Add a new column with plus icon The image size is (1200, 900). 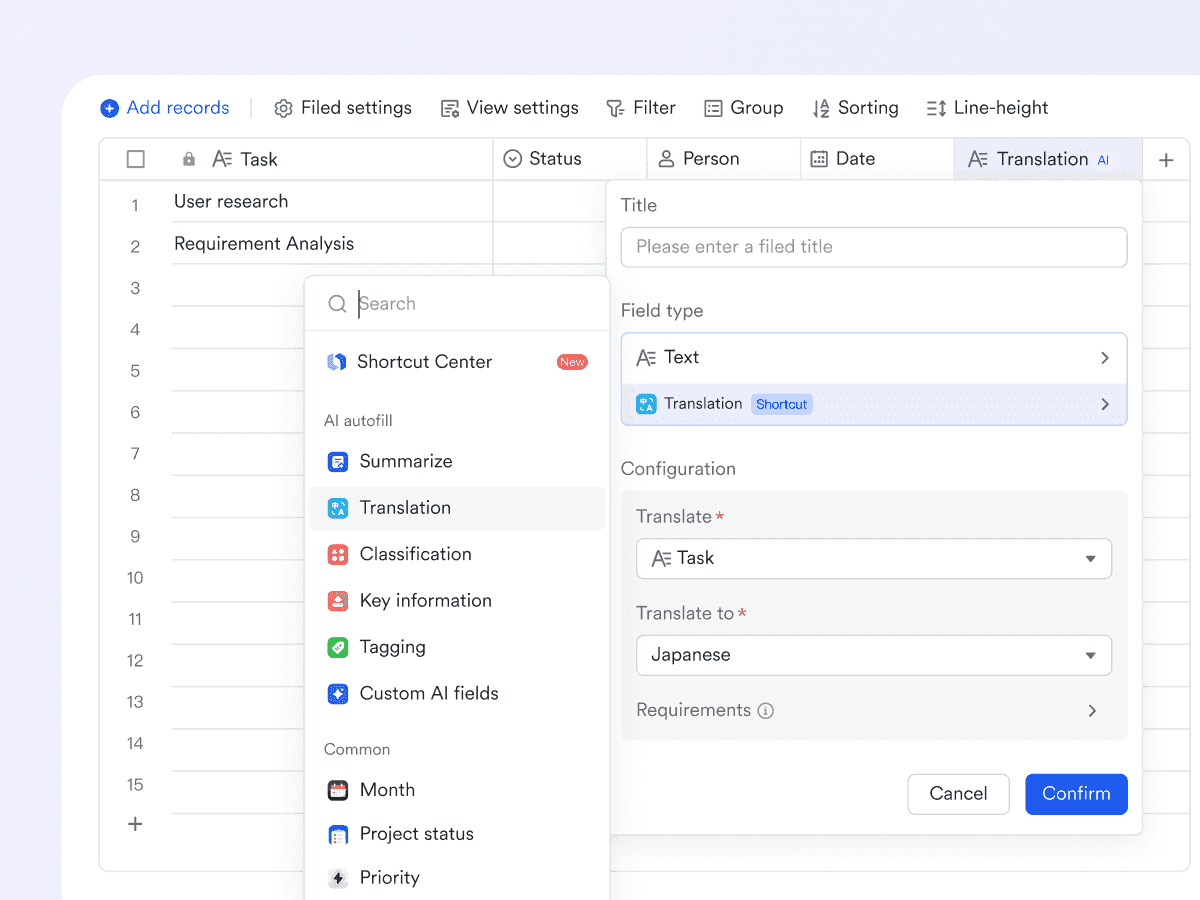click(x=1166, y=160)
